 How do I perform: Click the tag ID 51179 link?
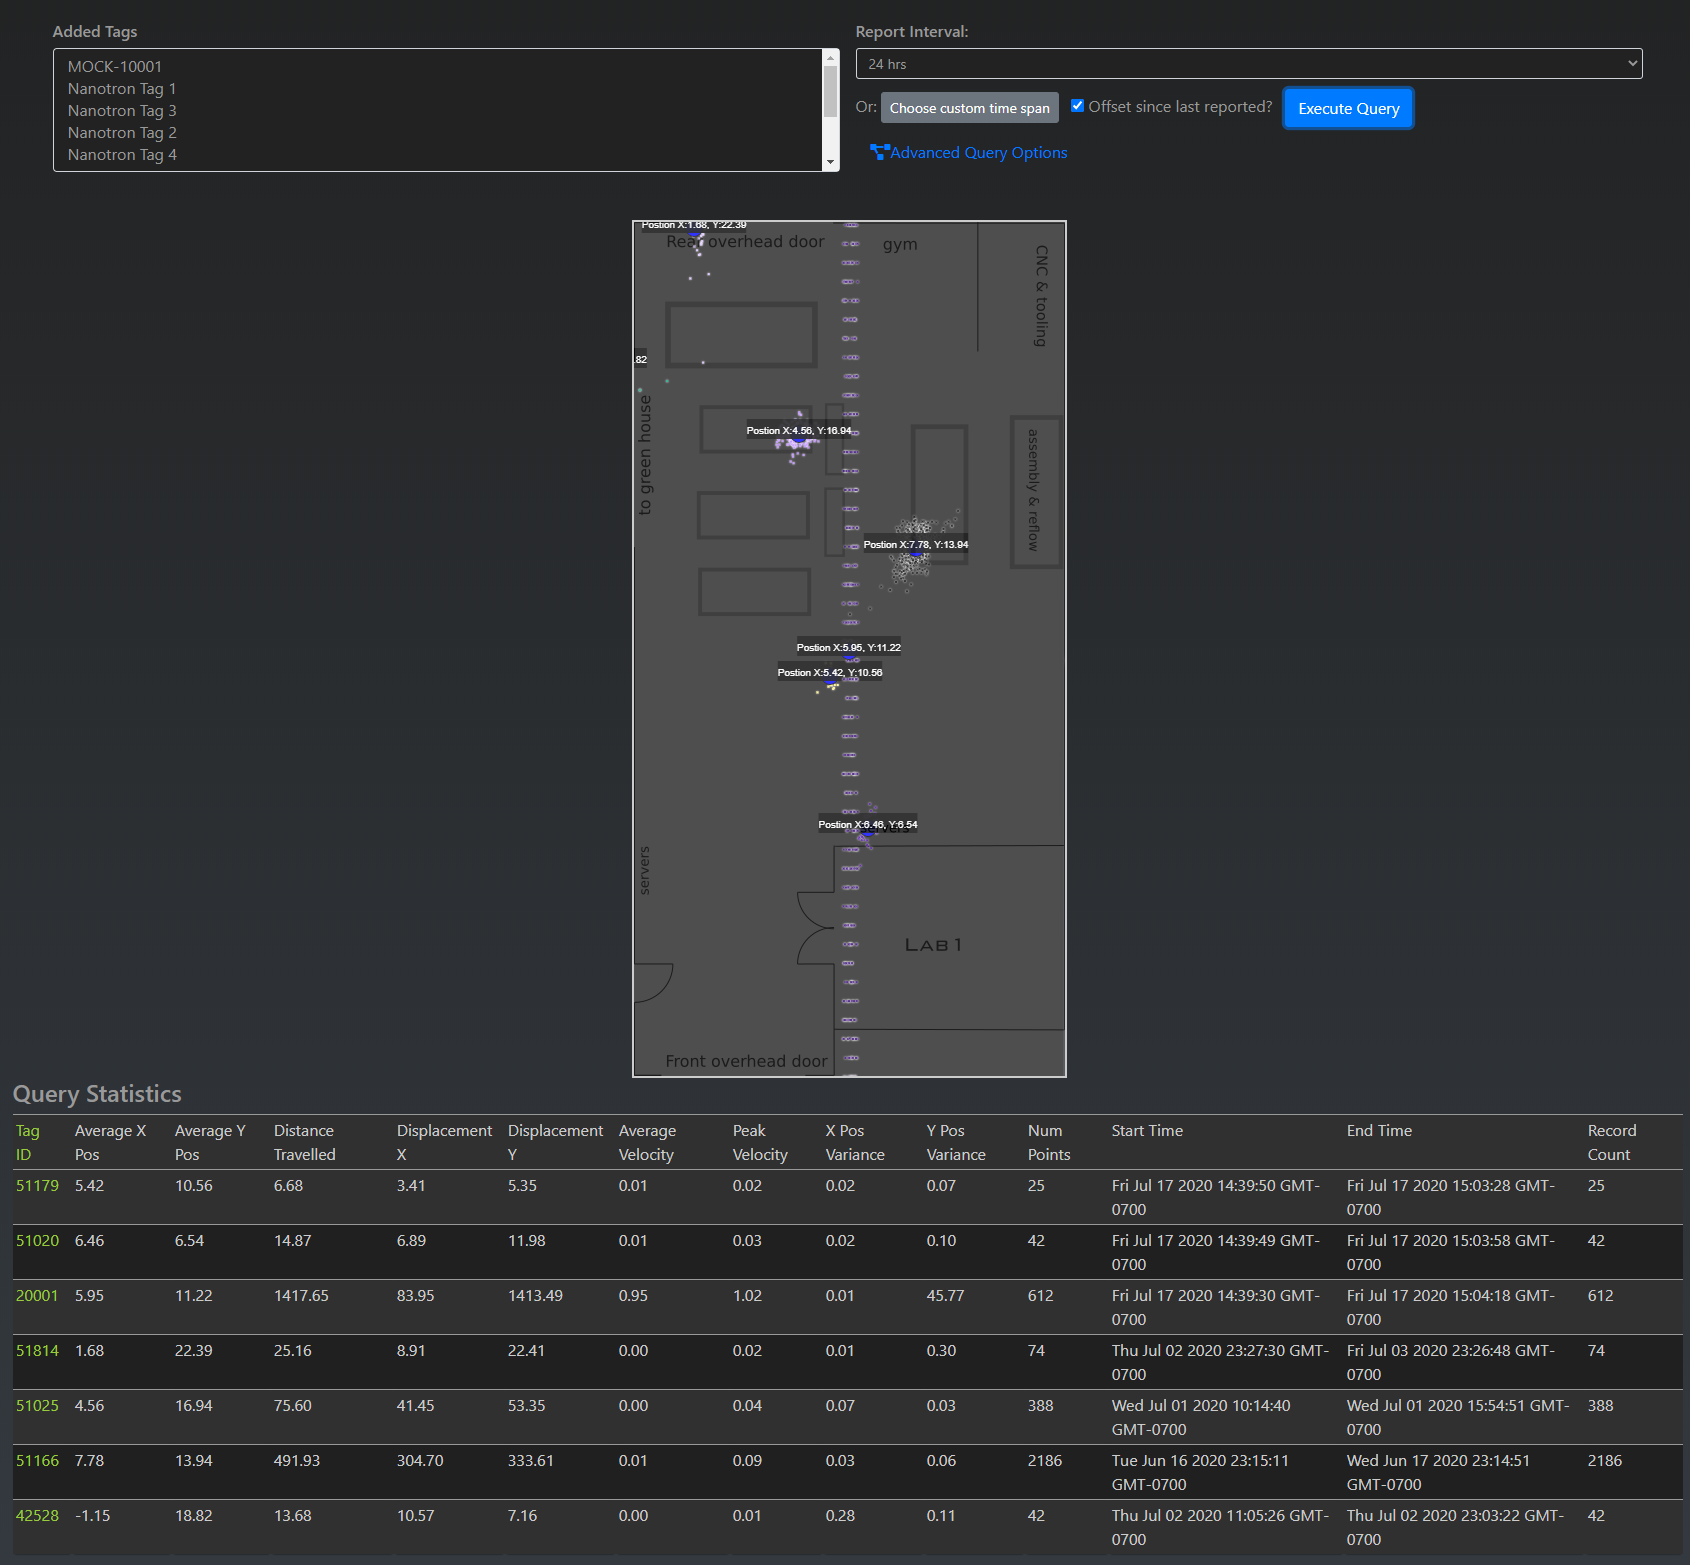pyautogui.click(x=37, y=1186)
